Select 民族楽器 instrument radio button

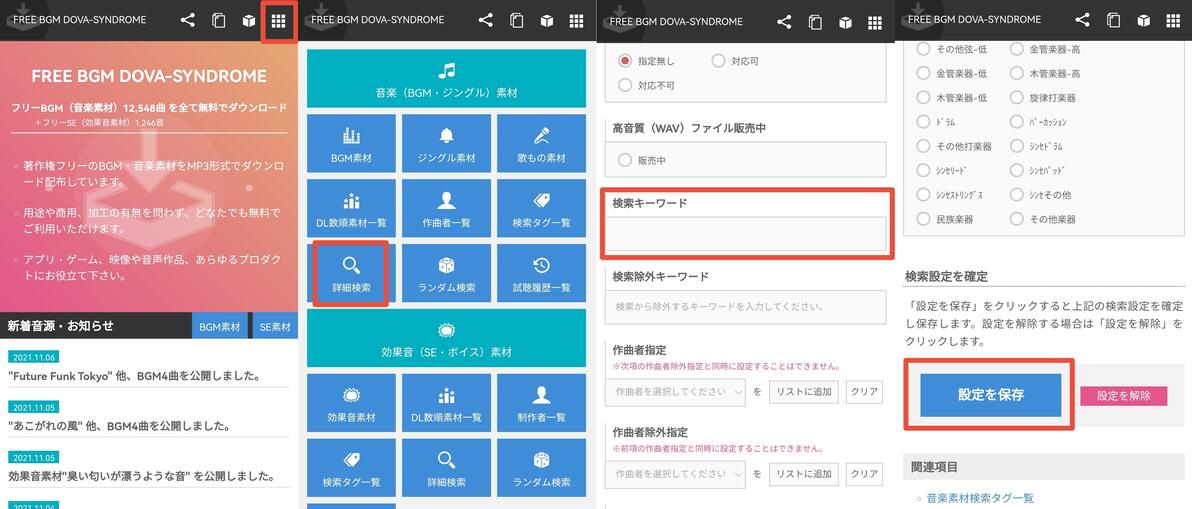point(923,219)
